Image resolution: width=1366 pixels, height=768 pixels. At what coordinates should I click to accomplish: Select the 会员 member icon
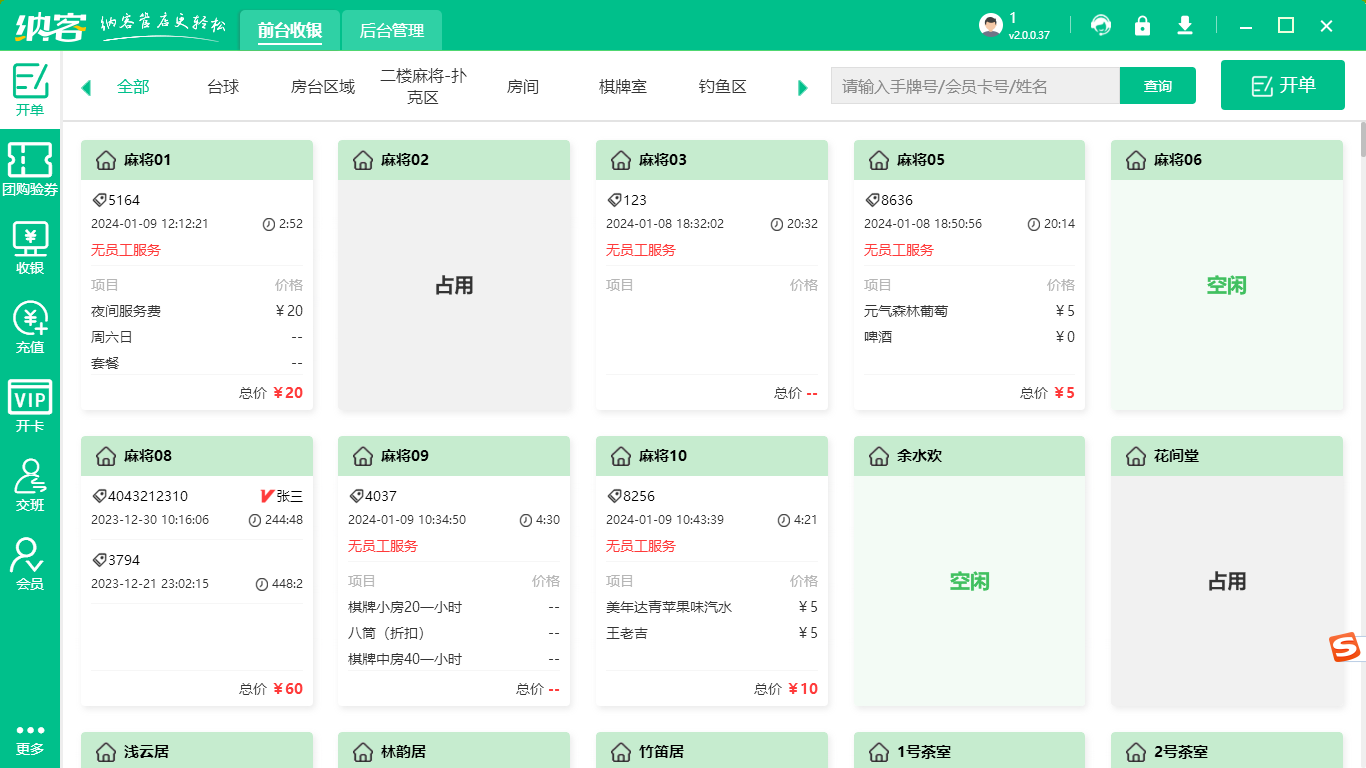(x=30, y=562)
